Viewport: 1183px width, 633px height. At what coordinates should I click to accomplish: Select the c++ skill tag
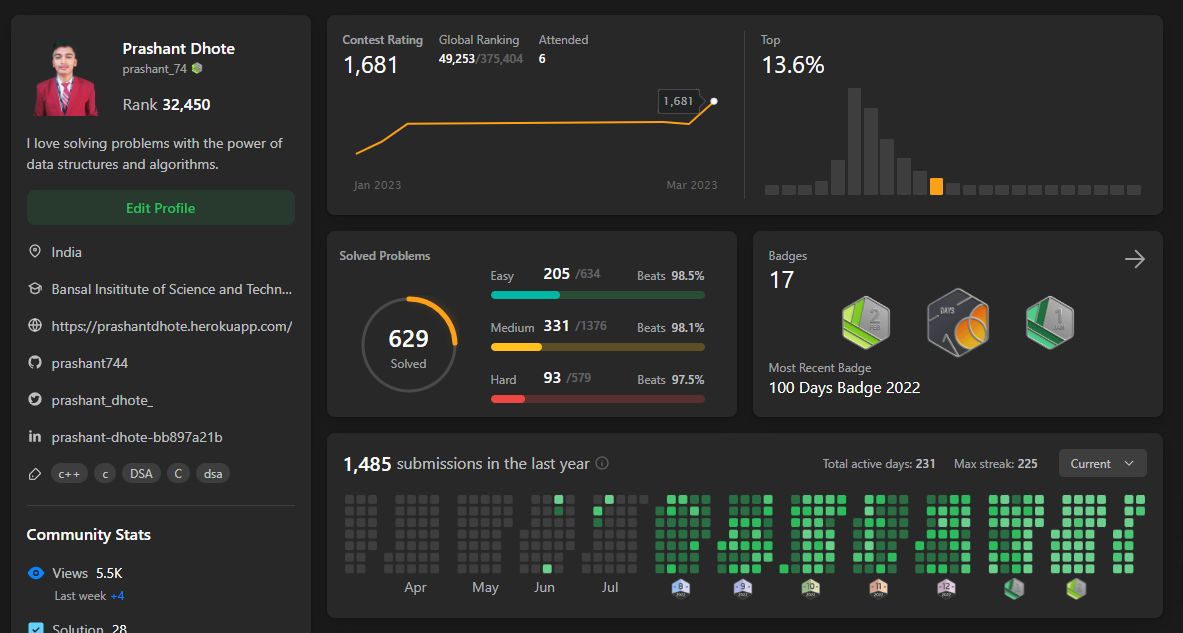tap(69, 474)
